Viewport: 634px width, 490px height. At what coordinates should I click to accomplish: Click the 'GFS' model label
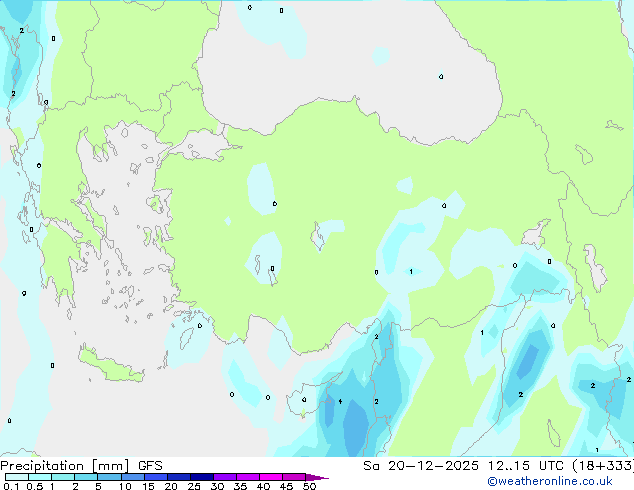150,466
